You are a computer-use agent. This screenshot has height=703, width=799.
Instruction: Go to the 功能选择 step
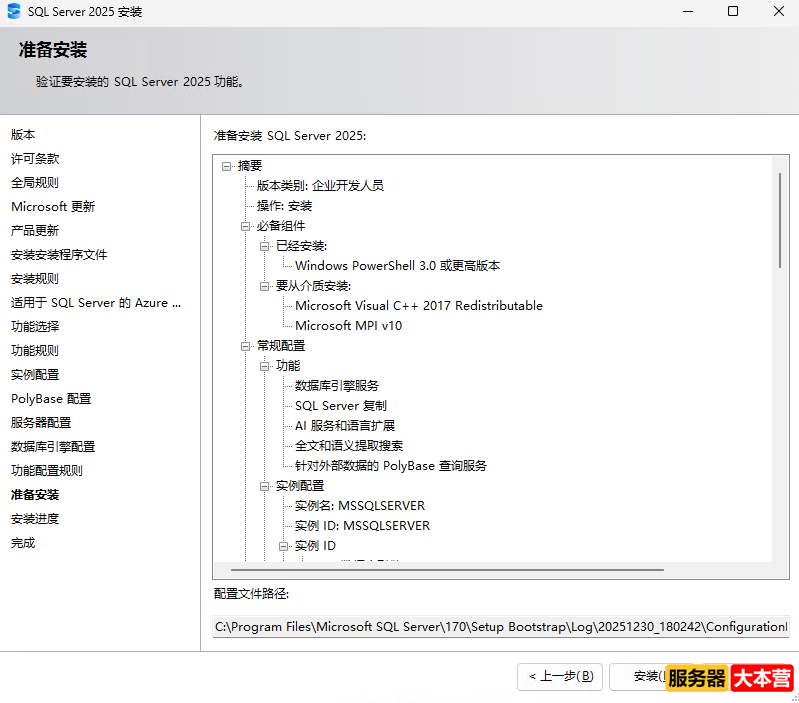tap(35, 327)
